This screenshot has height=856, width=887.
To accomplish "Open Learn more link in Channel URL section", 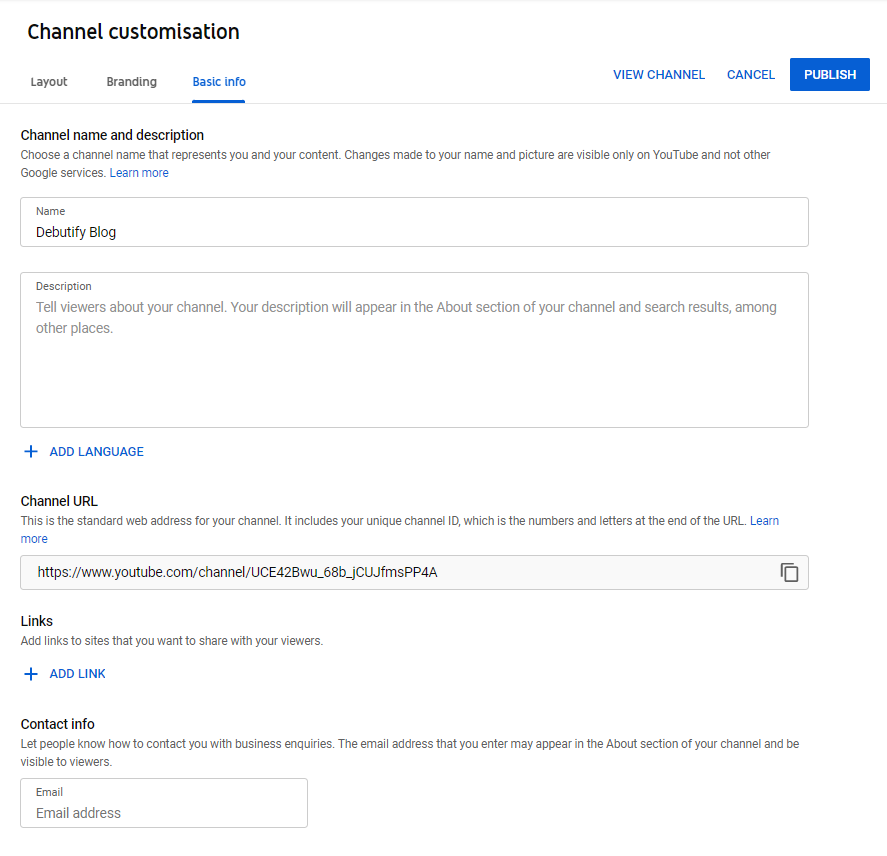I will pyautogui.click(x=764, y=521).
